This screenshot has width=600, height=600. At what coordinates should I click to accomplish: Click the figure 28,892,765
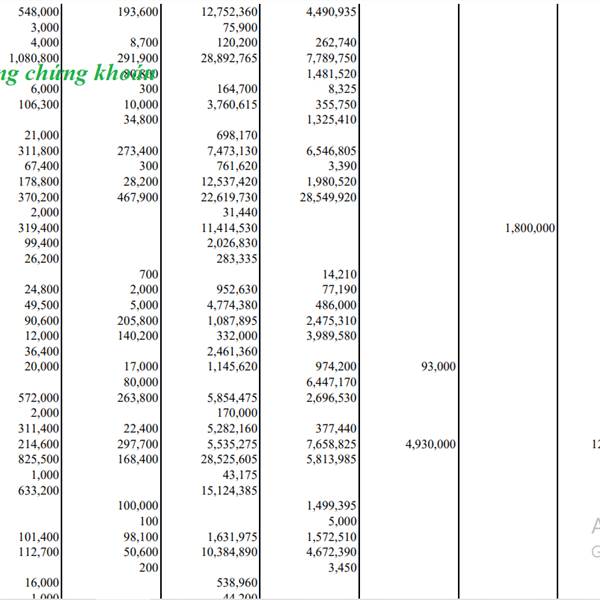pos(229,58)
